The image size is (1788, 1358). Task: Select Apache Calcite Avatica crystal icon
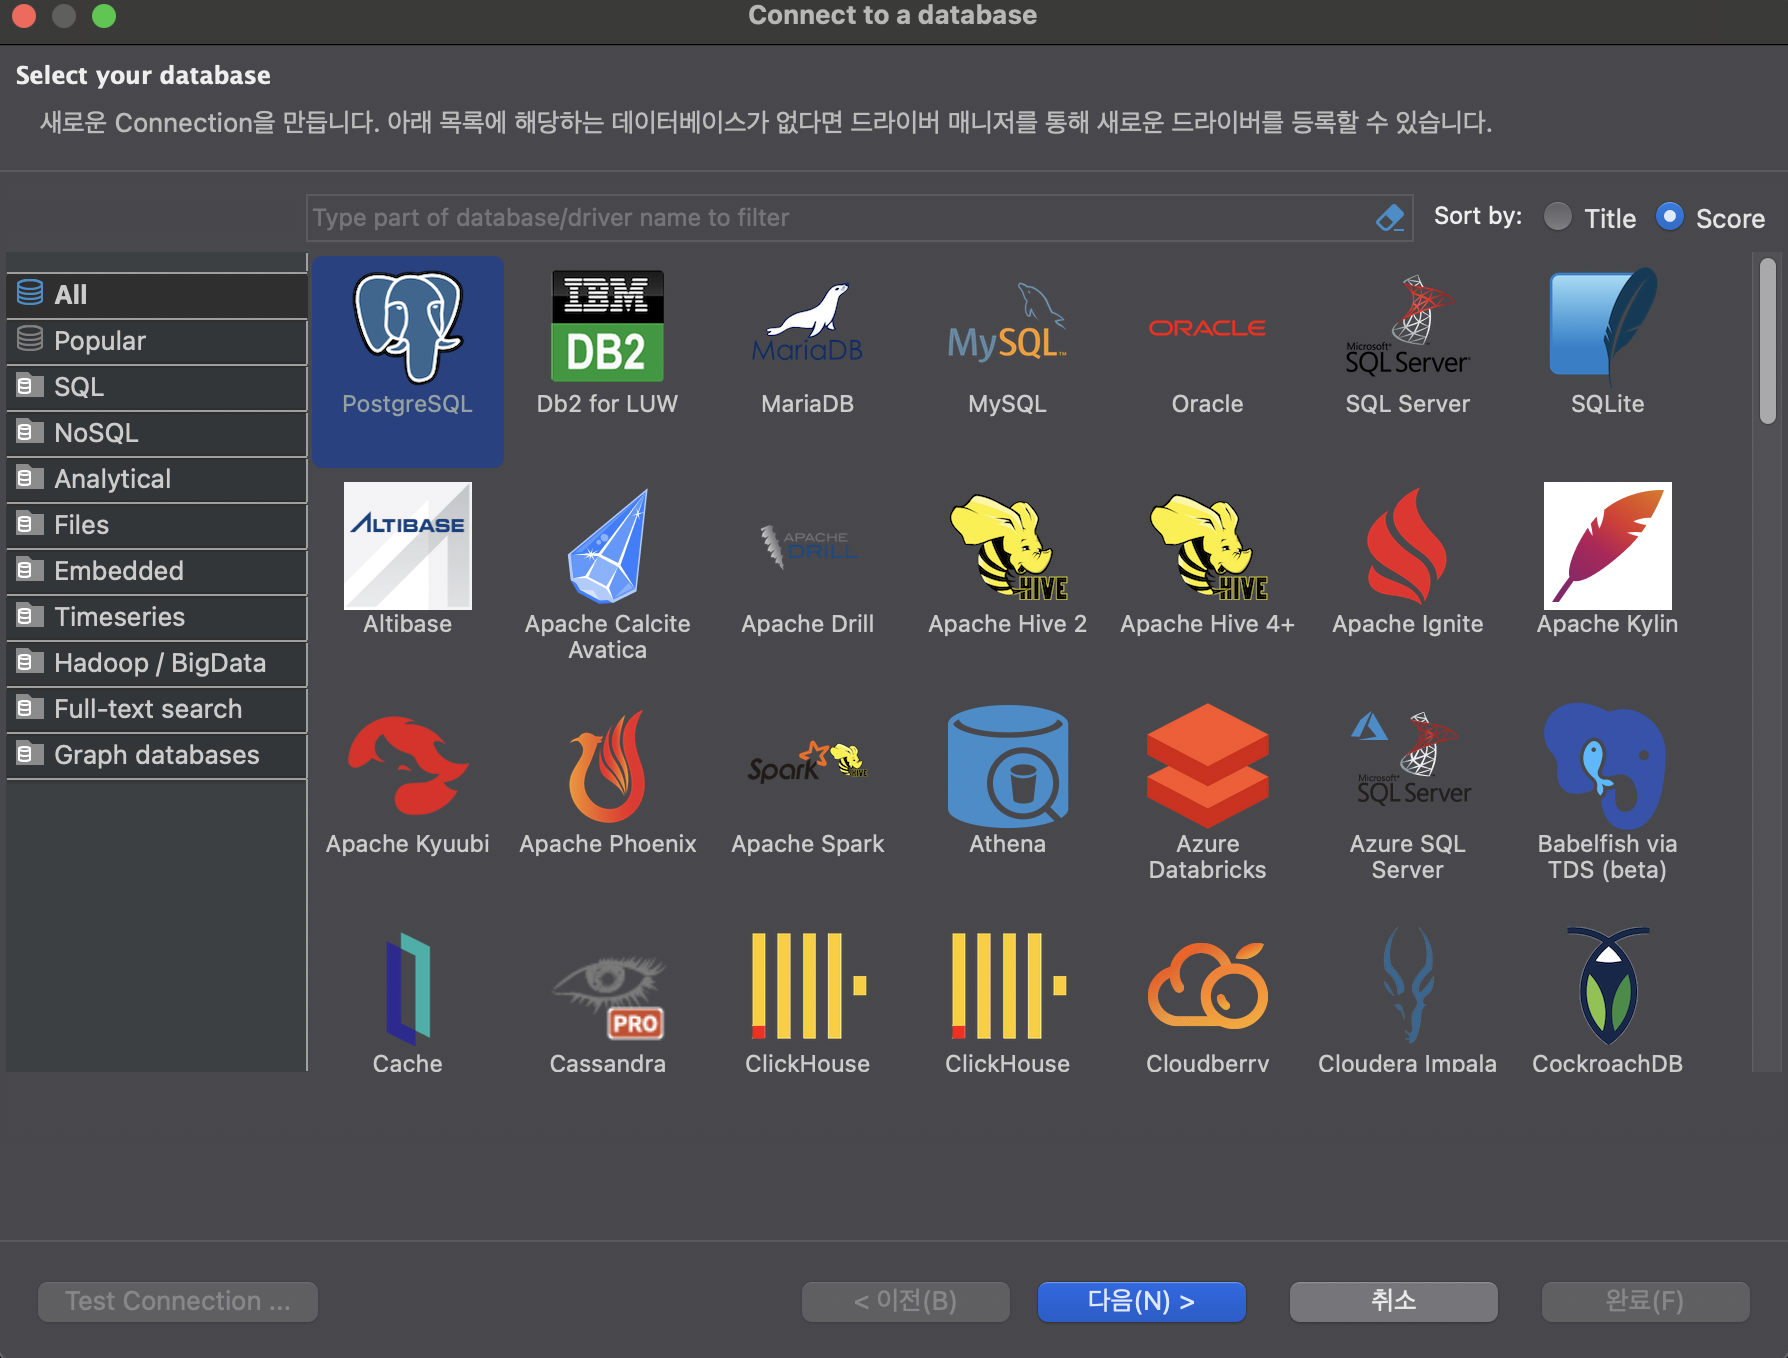607,546
